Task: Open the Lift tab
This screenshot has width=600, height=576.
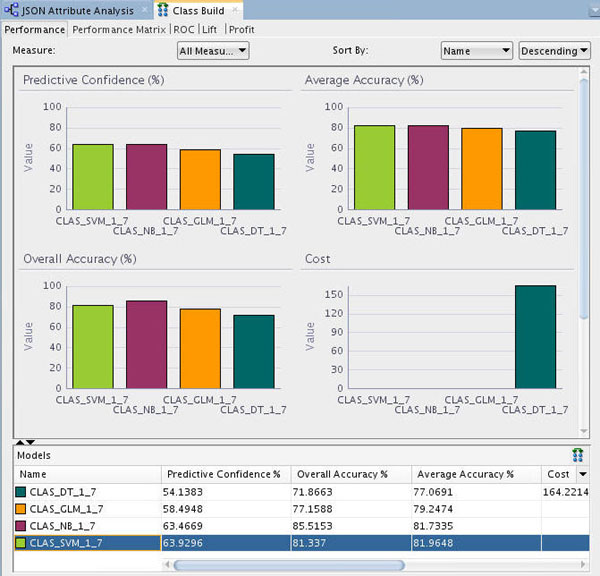Action: (209, 29)
